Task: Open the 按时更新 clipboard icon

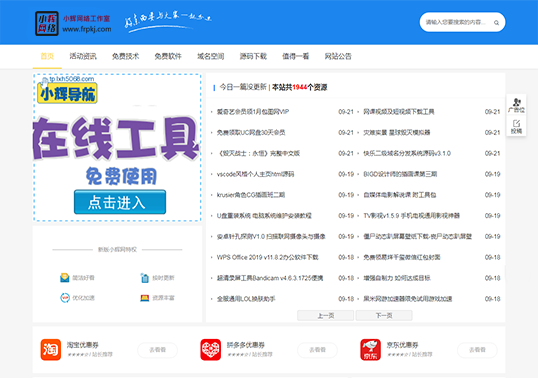Action: point(145,277)
